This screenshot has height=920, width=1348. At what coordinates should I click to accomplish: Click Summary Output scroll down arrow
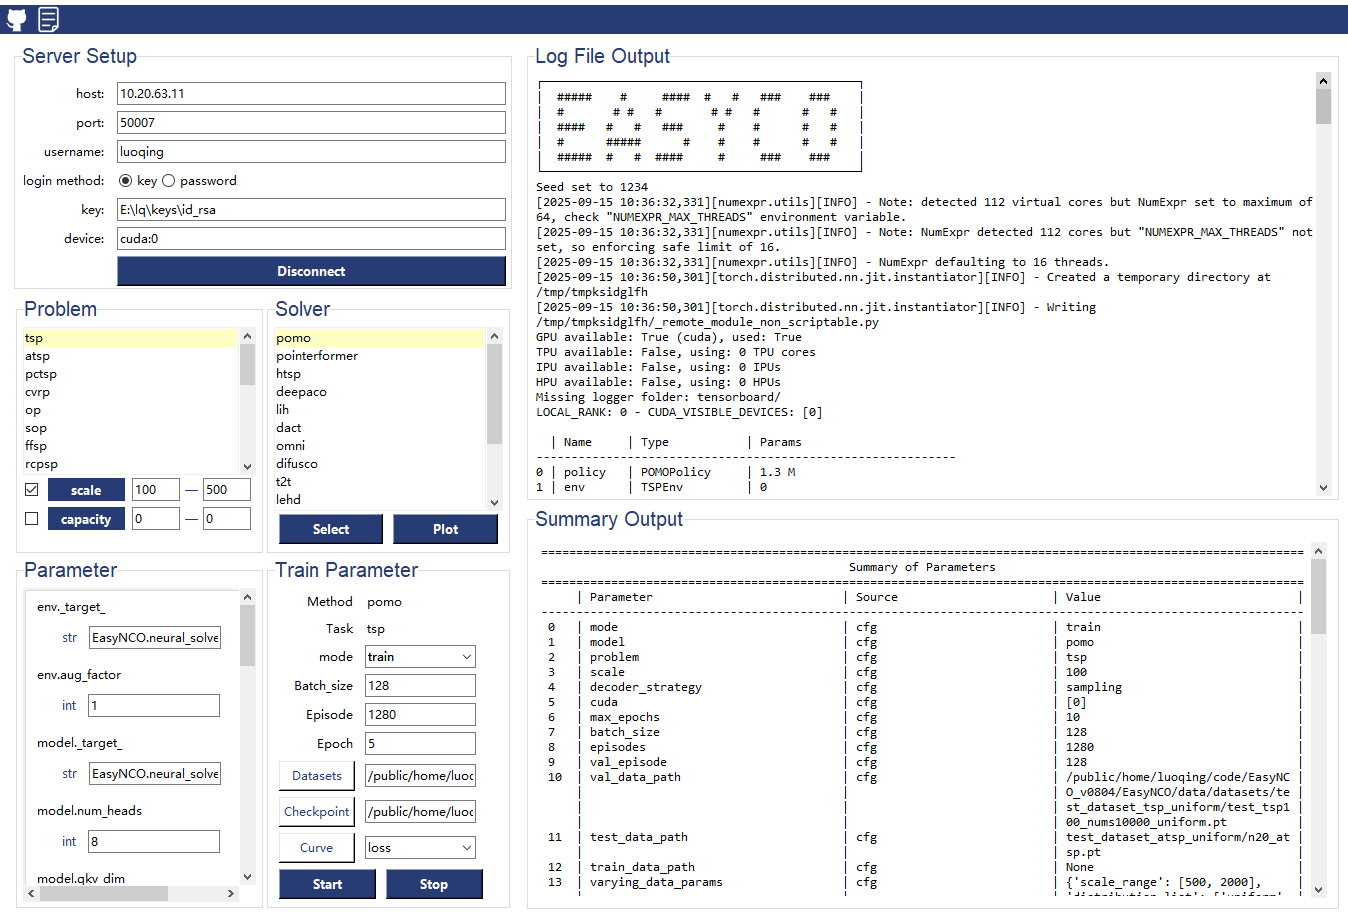click(1318, 889)
